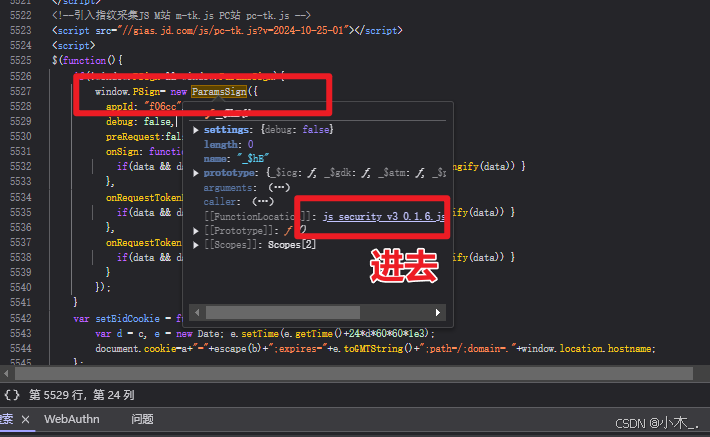Expand the settings property in the tooltip
Image resolution: width=710 pixels, height=437 pixels.
click(196, 130)
